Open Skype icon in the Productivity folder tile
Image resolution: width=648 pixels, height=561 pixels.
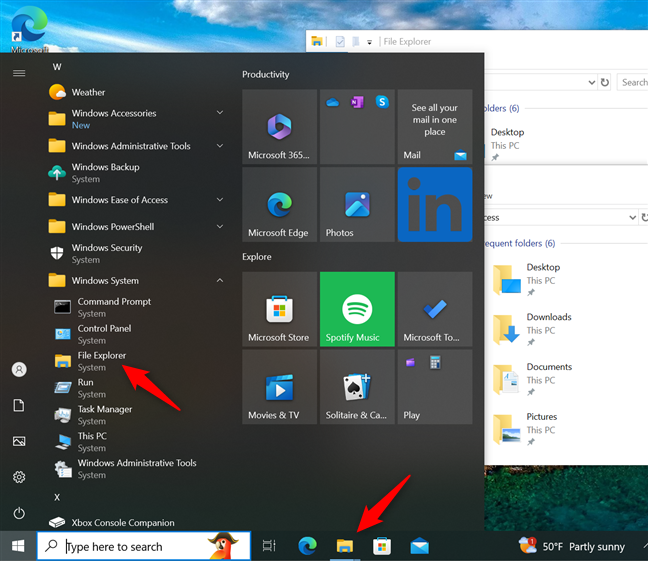382,101
